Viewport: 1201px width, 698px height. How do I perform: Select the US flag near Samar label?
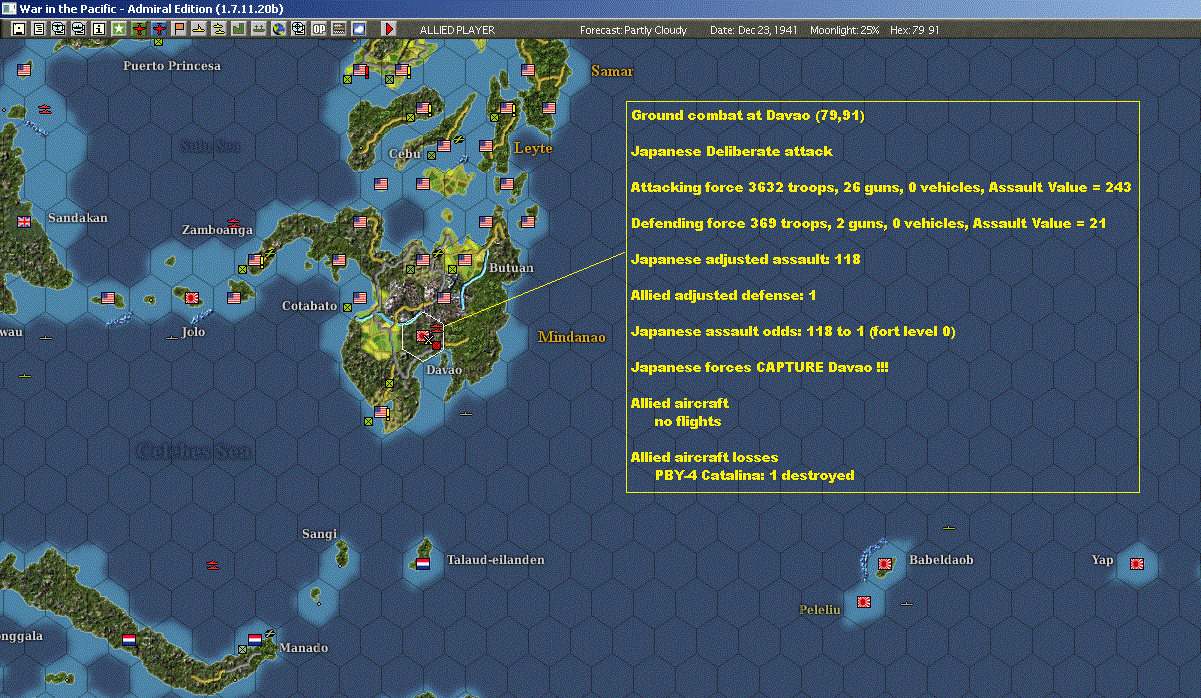pos(528,70)
